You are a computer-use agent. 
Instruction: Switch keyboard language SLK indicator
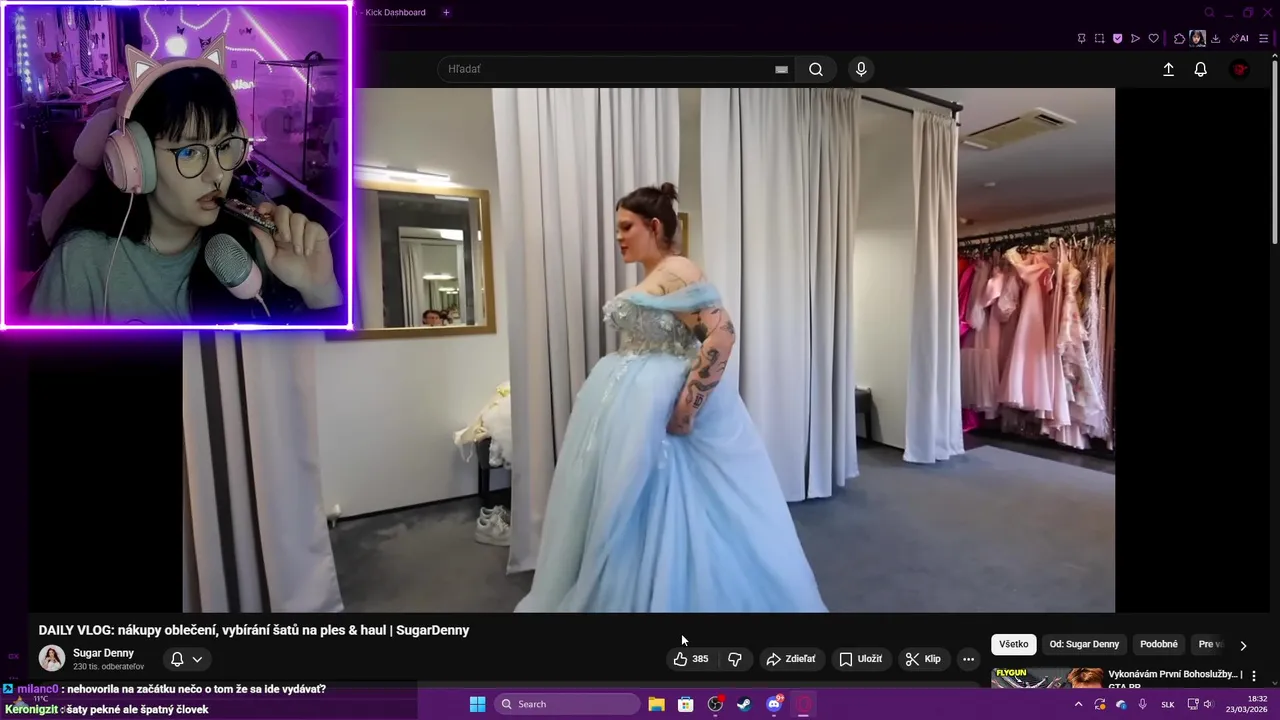point(1168,704)
